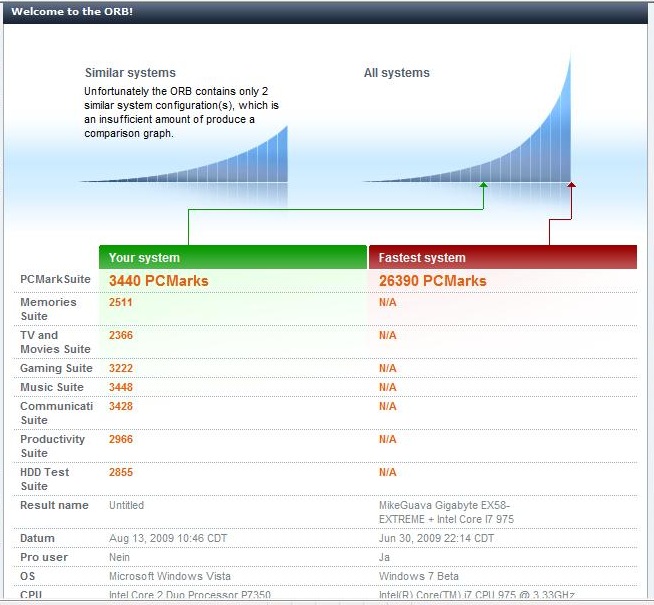This screenshot has width=654, height=605.
Task: Click the 'Productivity Suite' row label
Action: 52,446
